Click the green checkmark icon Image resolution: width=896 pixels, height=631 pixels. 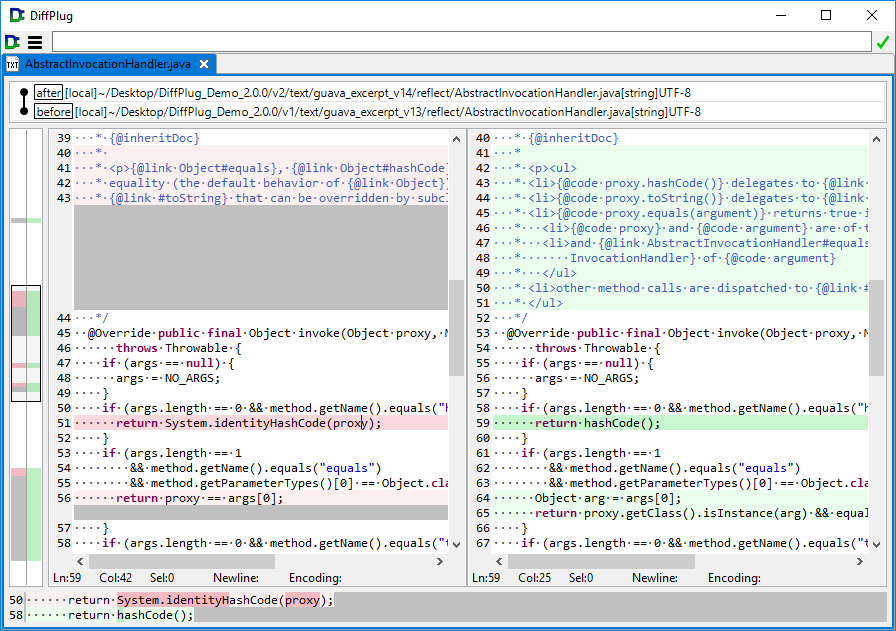click(883, 42)
